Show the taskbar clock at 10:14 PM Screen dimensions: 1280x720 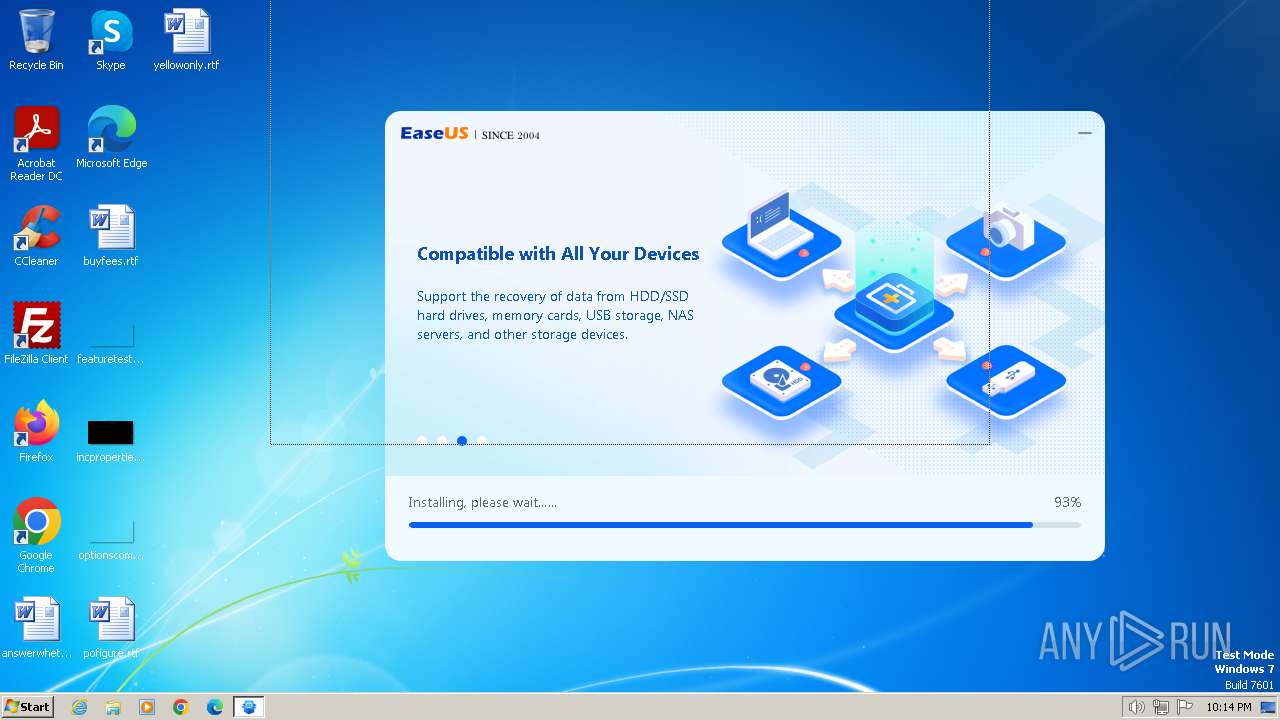pyautogui.click(x=1229, y=707)
